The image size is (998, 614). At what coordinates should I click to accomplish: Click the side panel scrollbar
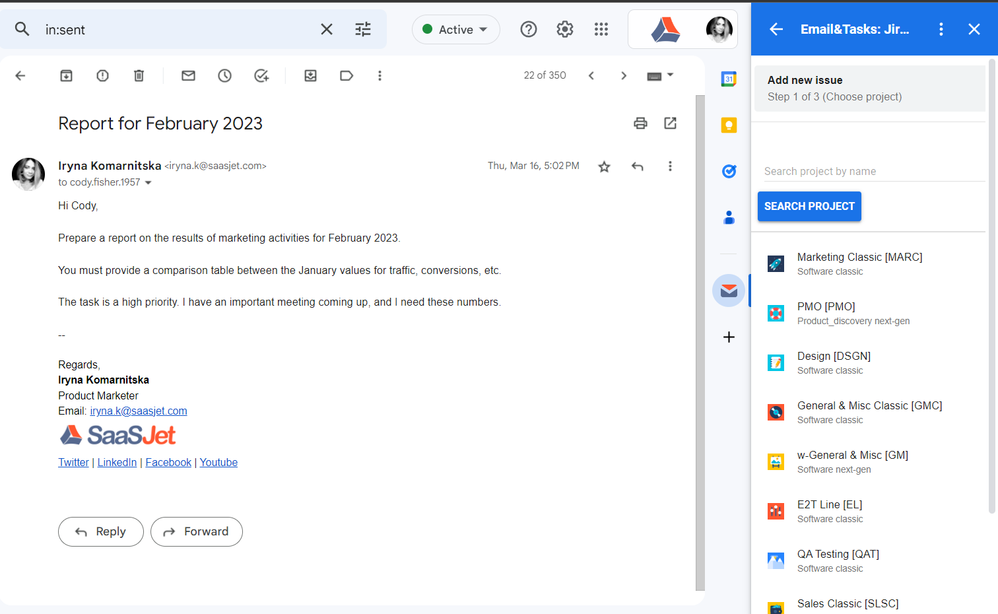[x=992, y=286]
